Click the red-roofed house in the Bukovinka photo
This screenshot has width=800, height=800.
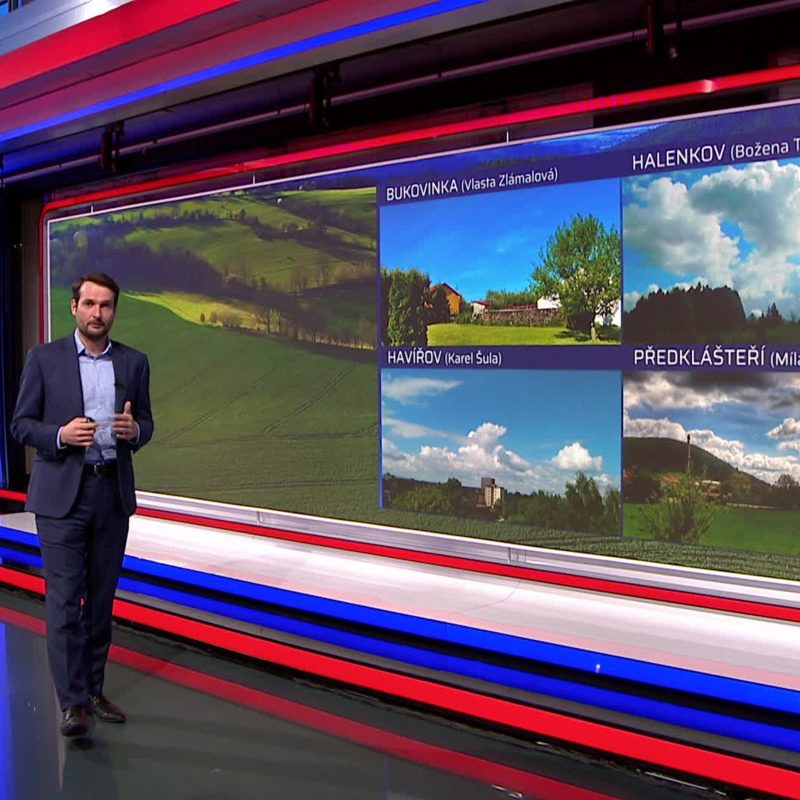point(448,297)
